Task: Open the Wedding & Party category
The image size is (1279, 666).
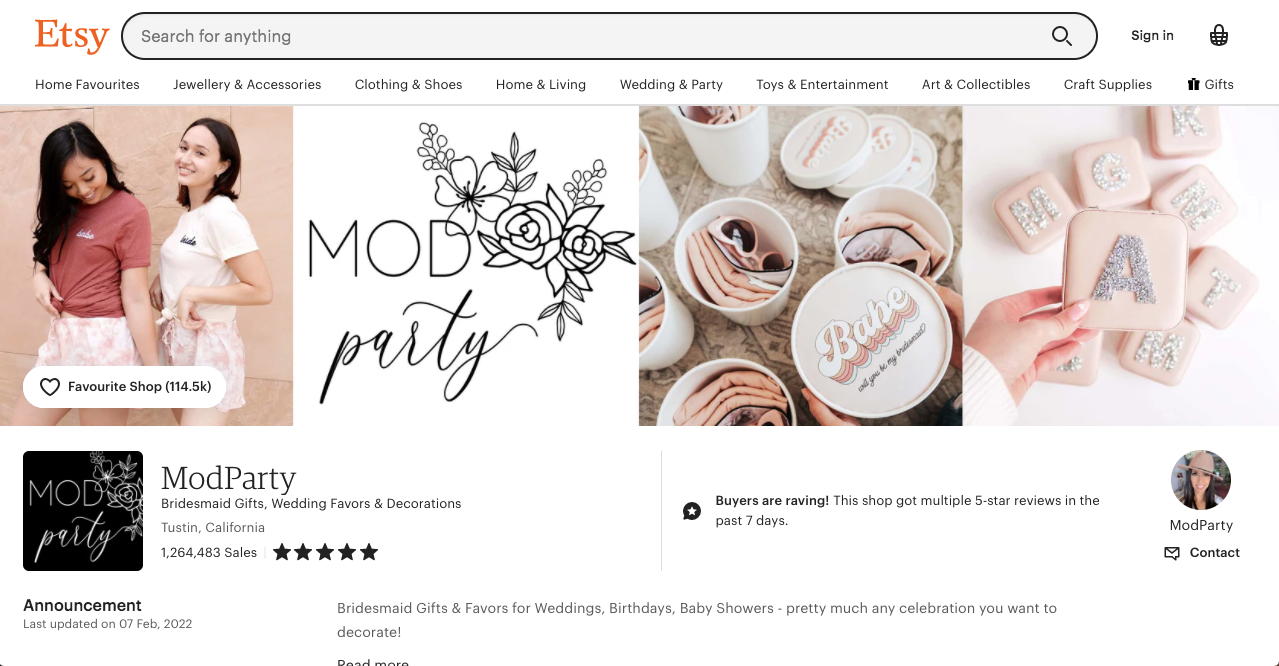Action: (x=671, y=85)
